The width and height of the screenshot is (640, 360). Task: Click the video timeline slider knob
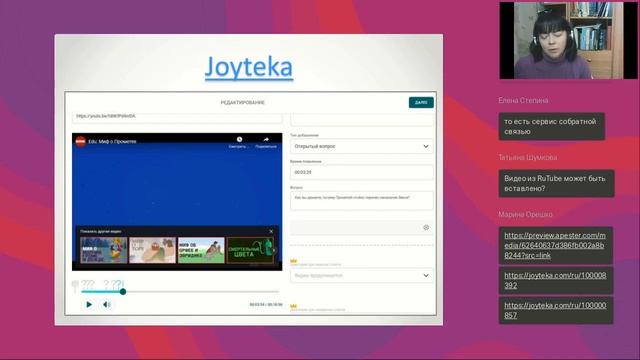(x=123, y=291)
